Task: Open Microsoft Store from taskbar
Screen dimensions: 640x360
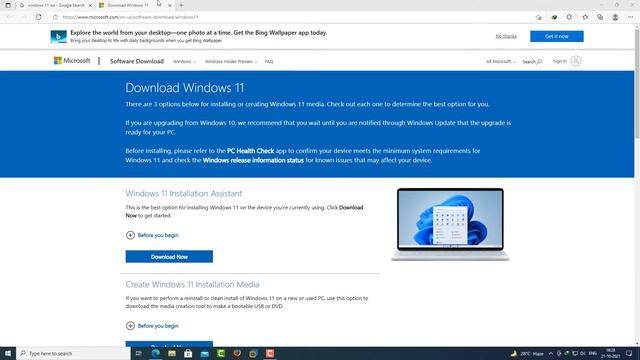Action: point(188,353)
